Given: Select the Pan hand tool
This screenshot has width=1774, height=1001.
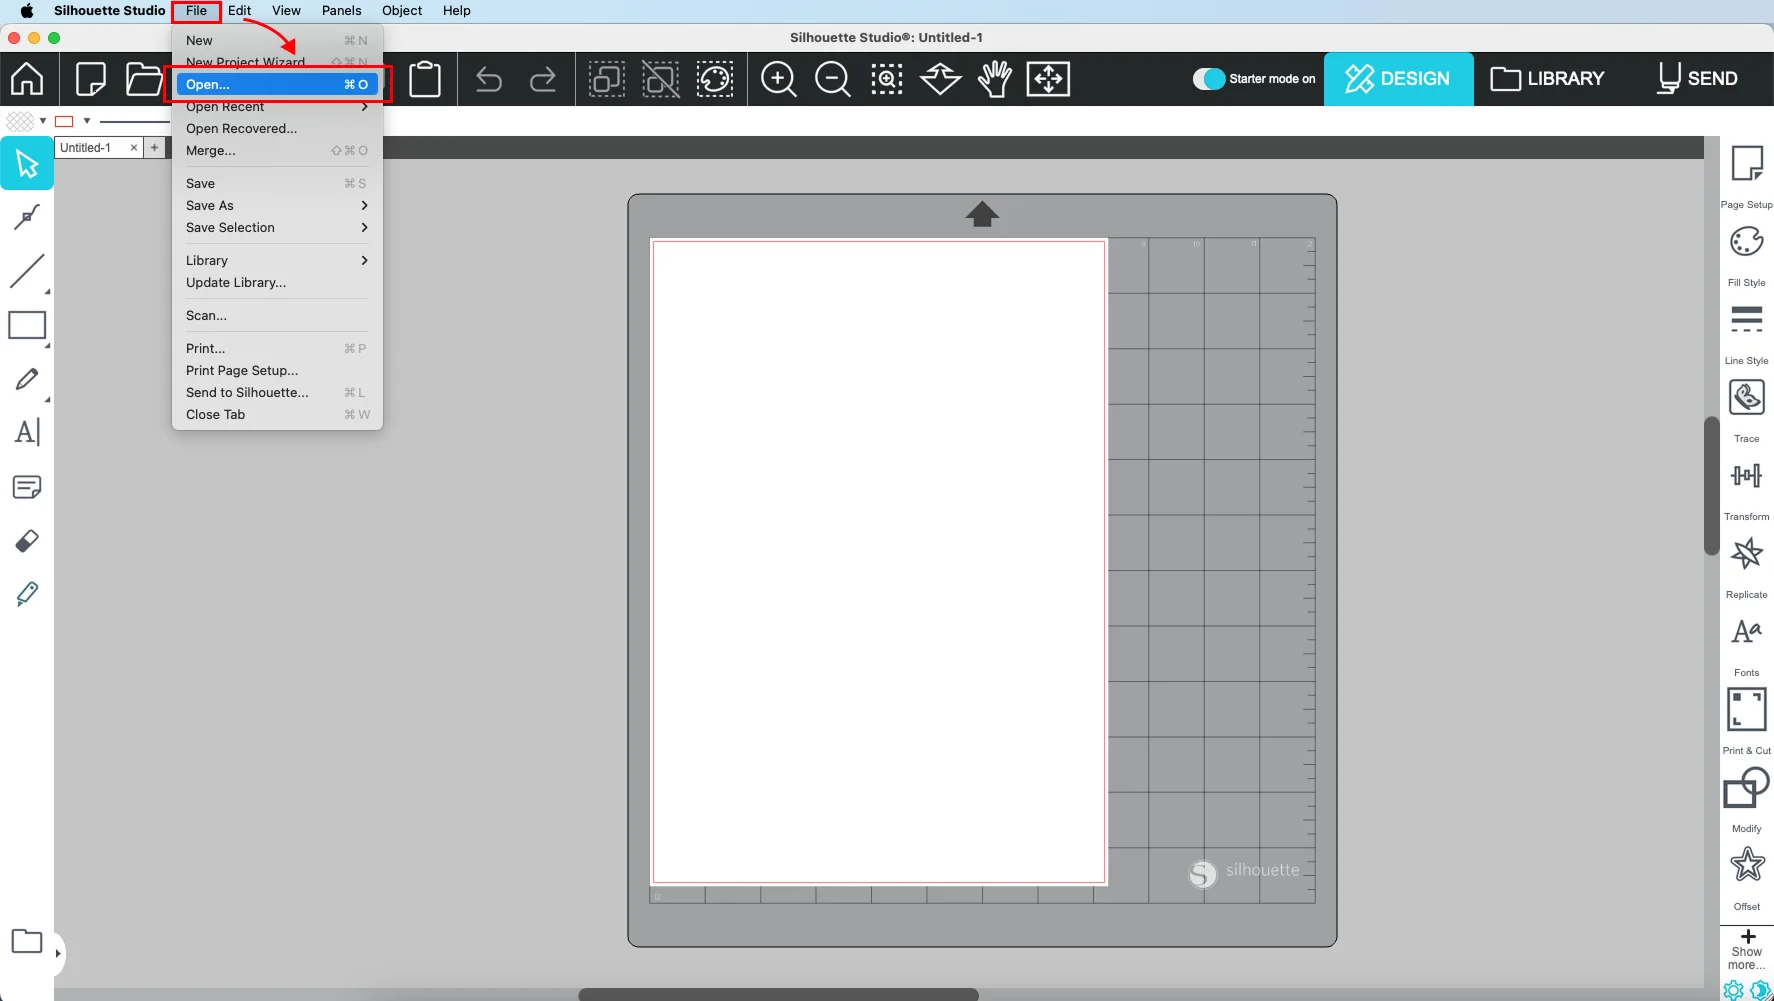Looking at the screenshot, I should (x=995, y=79).
